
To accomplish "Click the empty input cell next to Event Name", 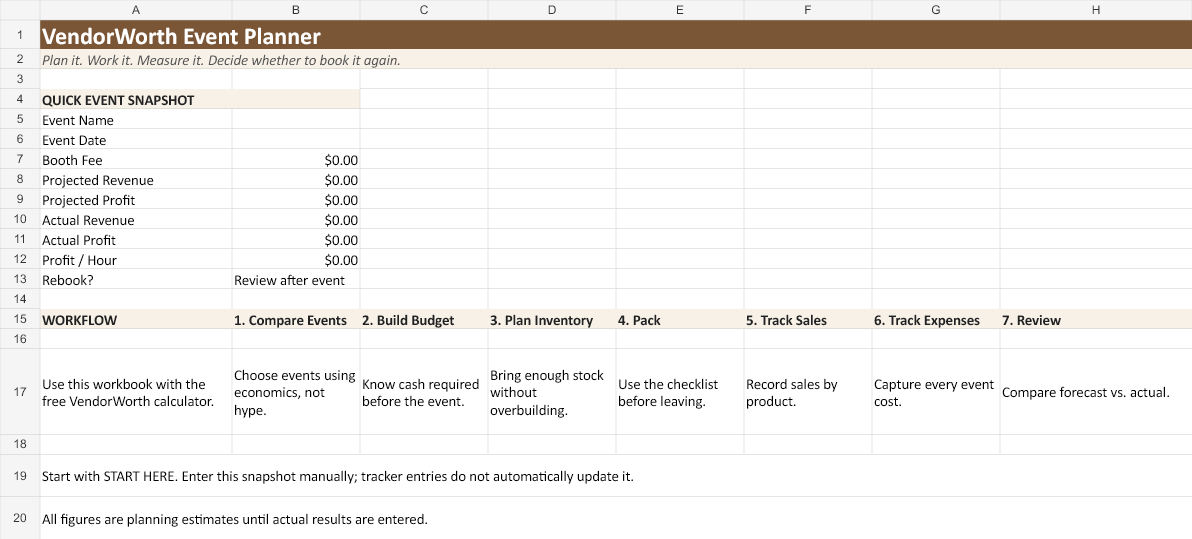I will pos(296,120).
